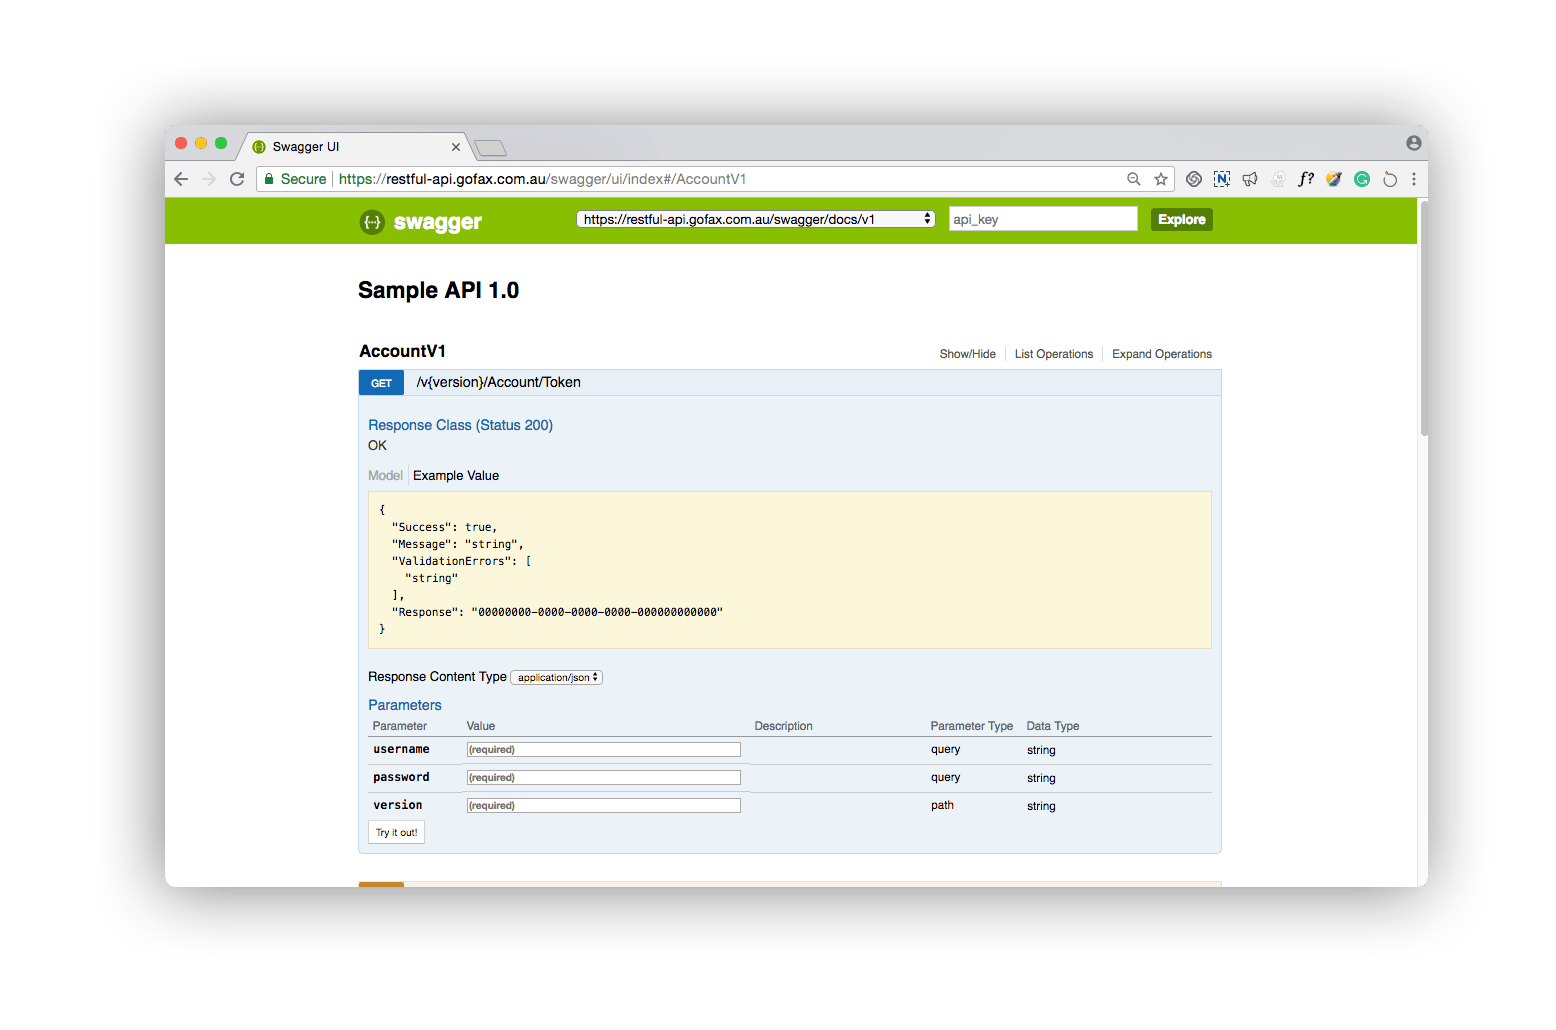
Task: Click the Explore button
Action: tap(1182, 219)
